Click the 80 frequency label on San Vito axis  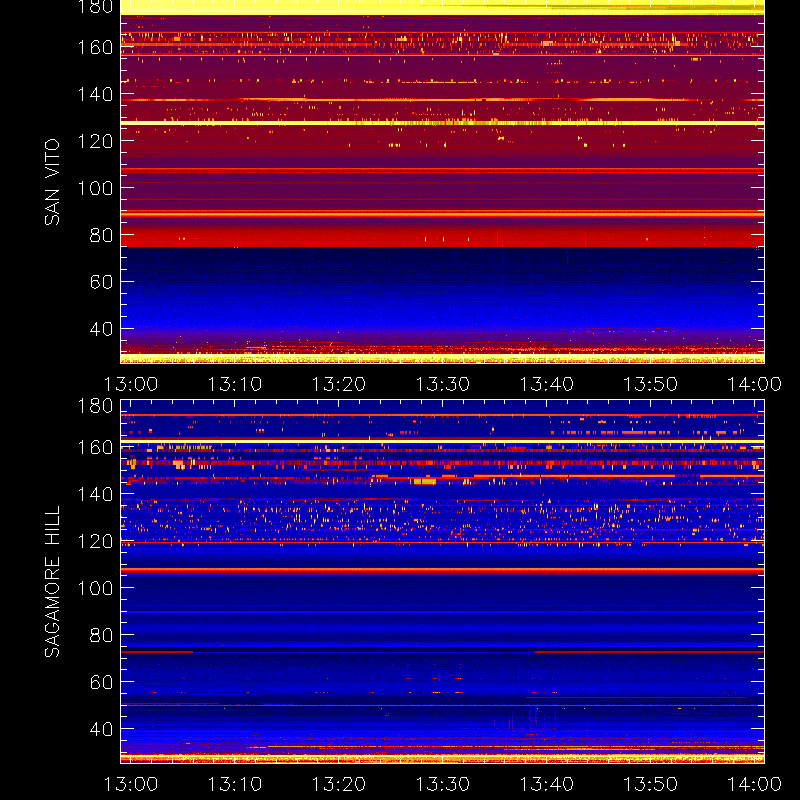pos(101,235)
